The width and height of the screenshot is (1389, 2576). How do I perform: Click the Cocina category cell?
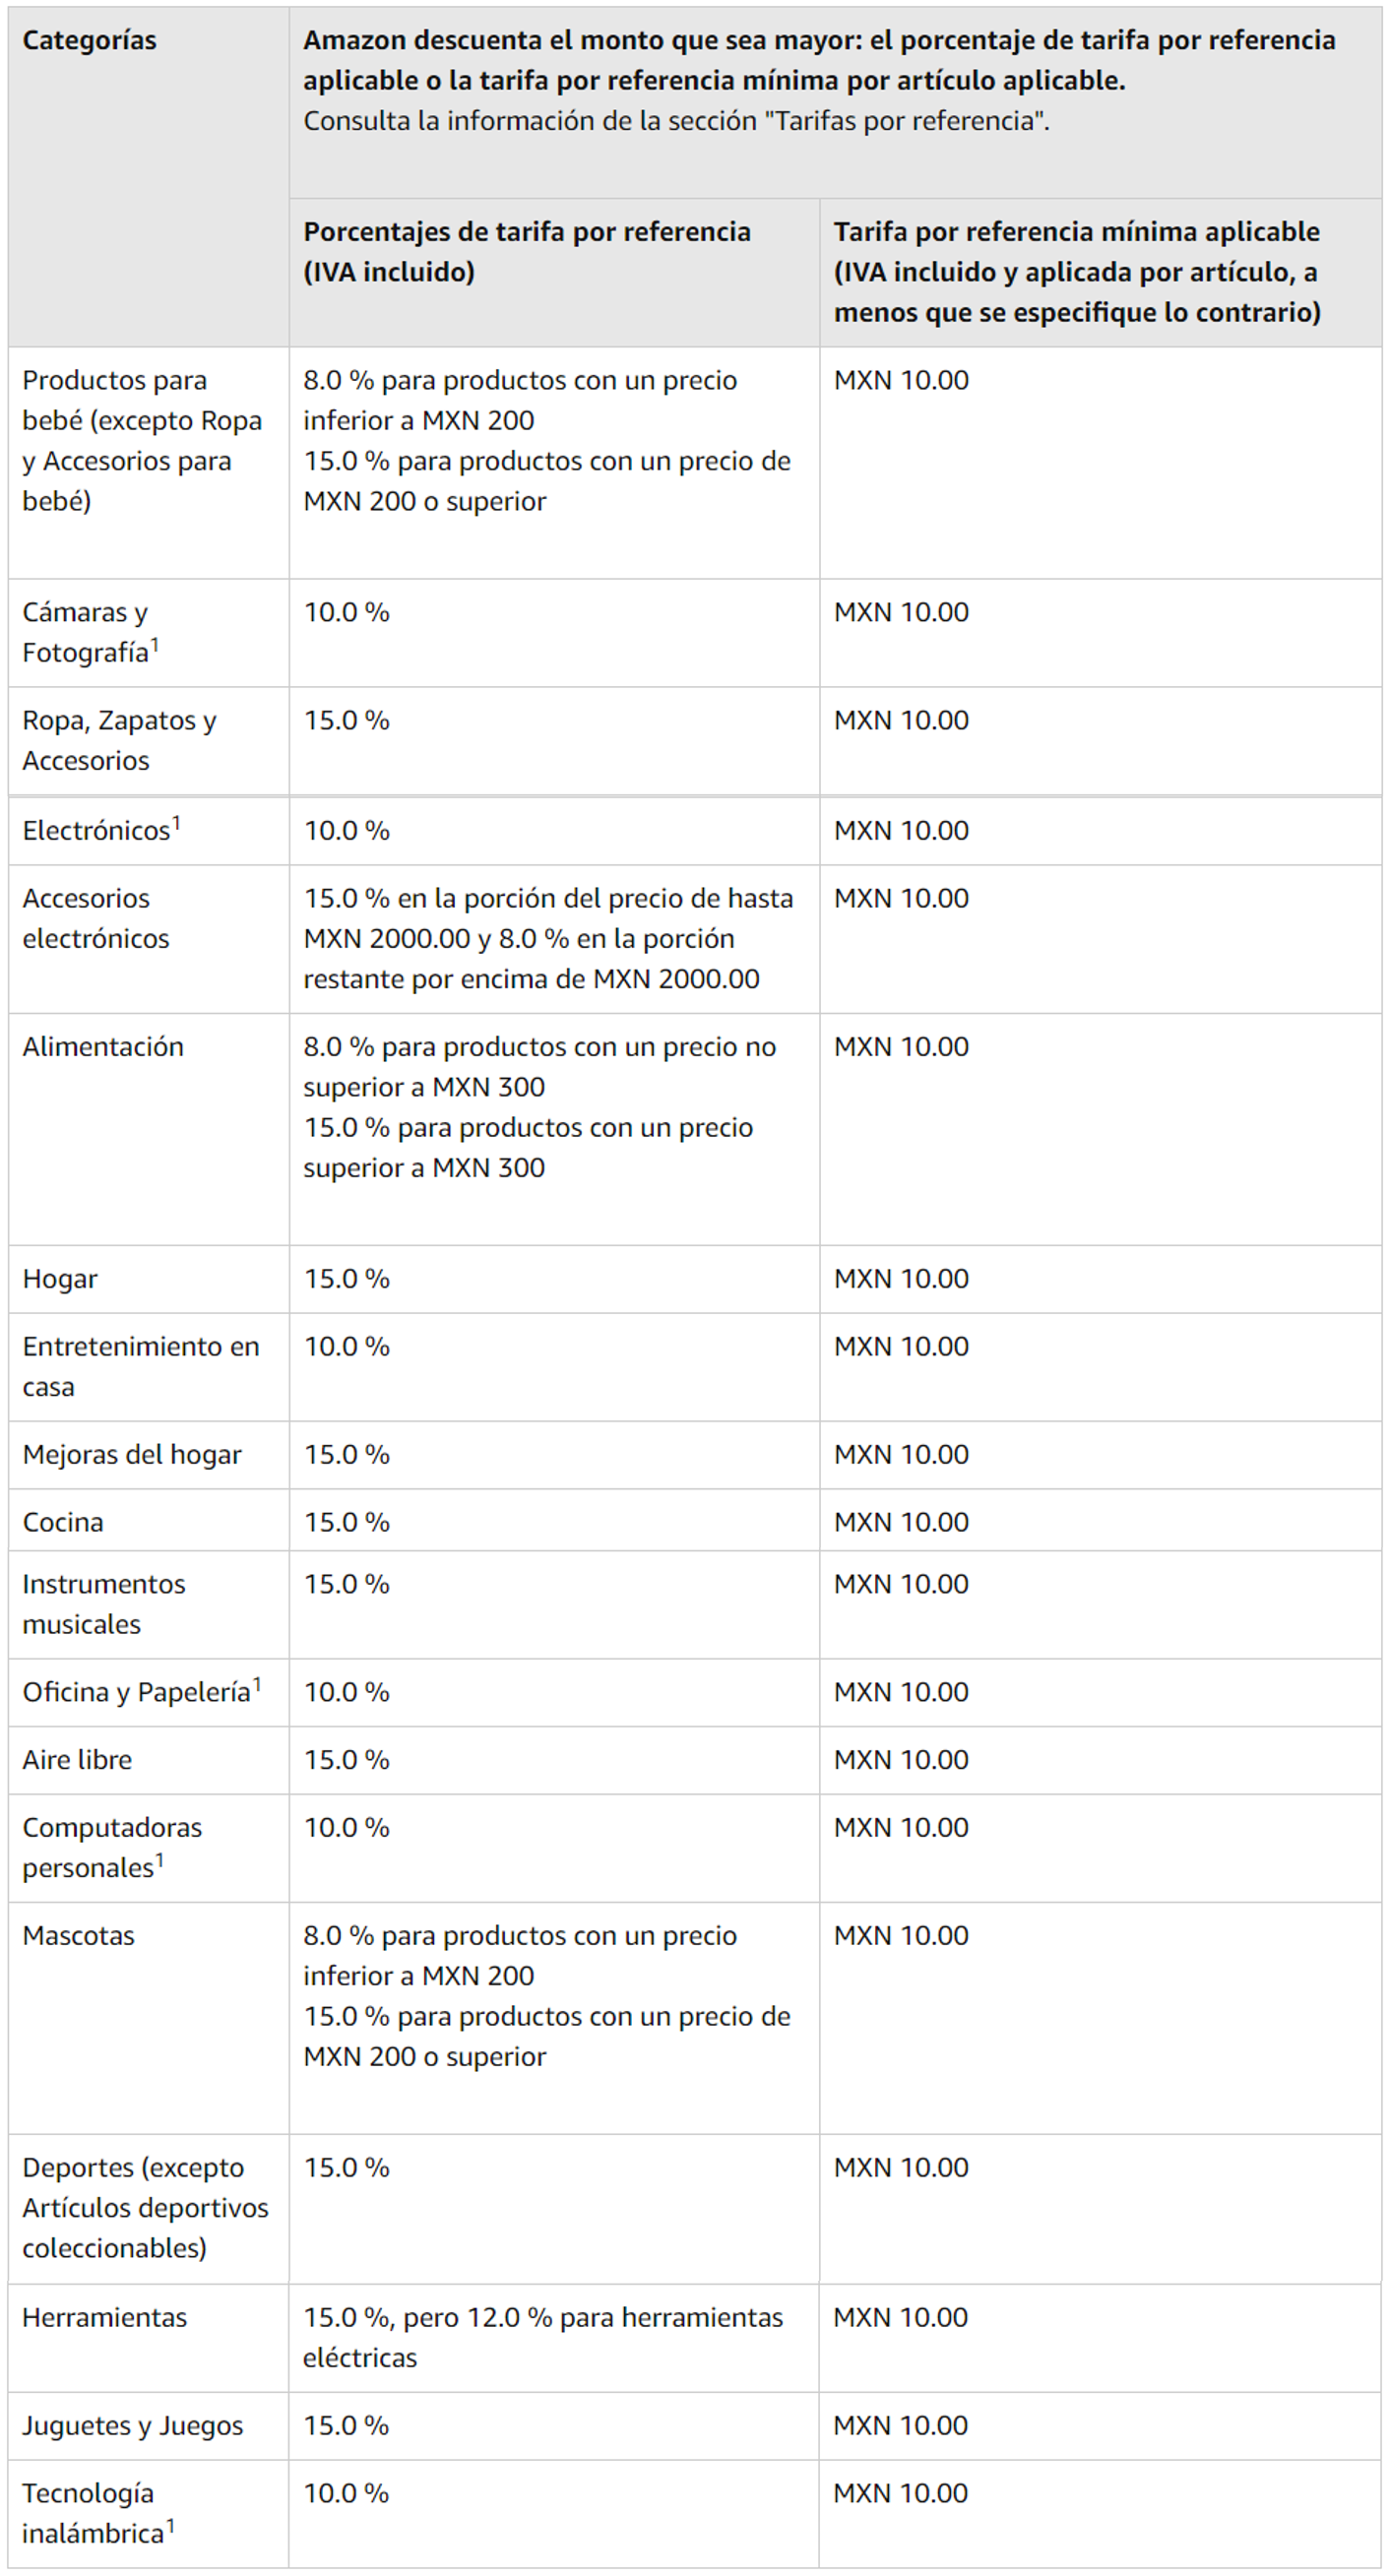pyautogui.click(x=63, y=1523)
